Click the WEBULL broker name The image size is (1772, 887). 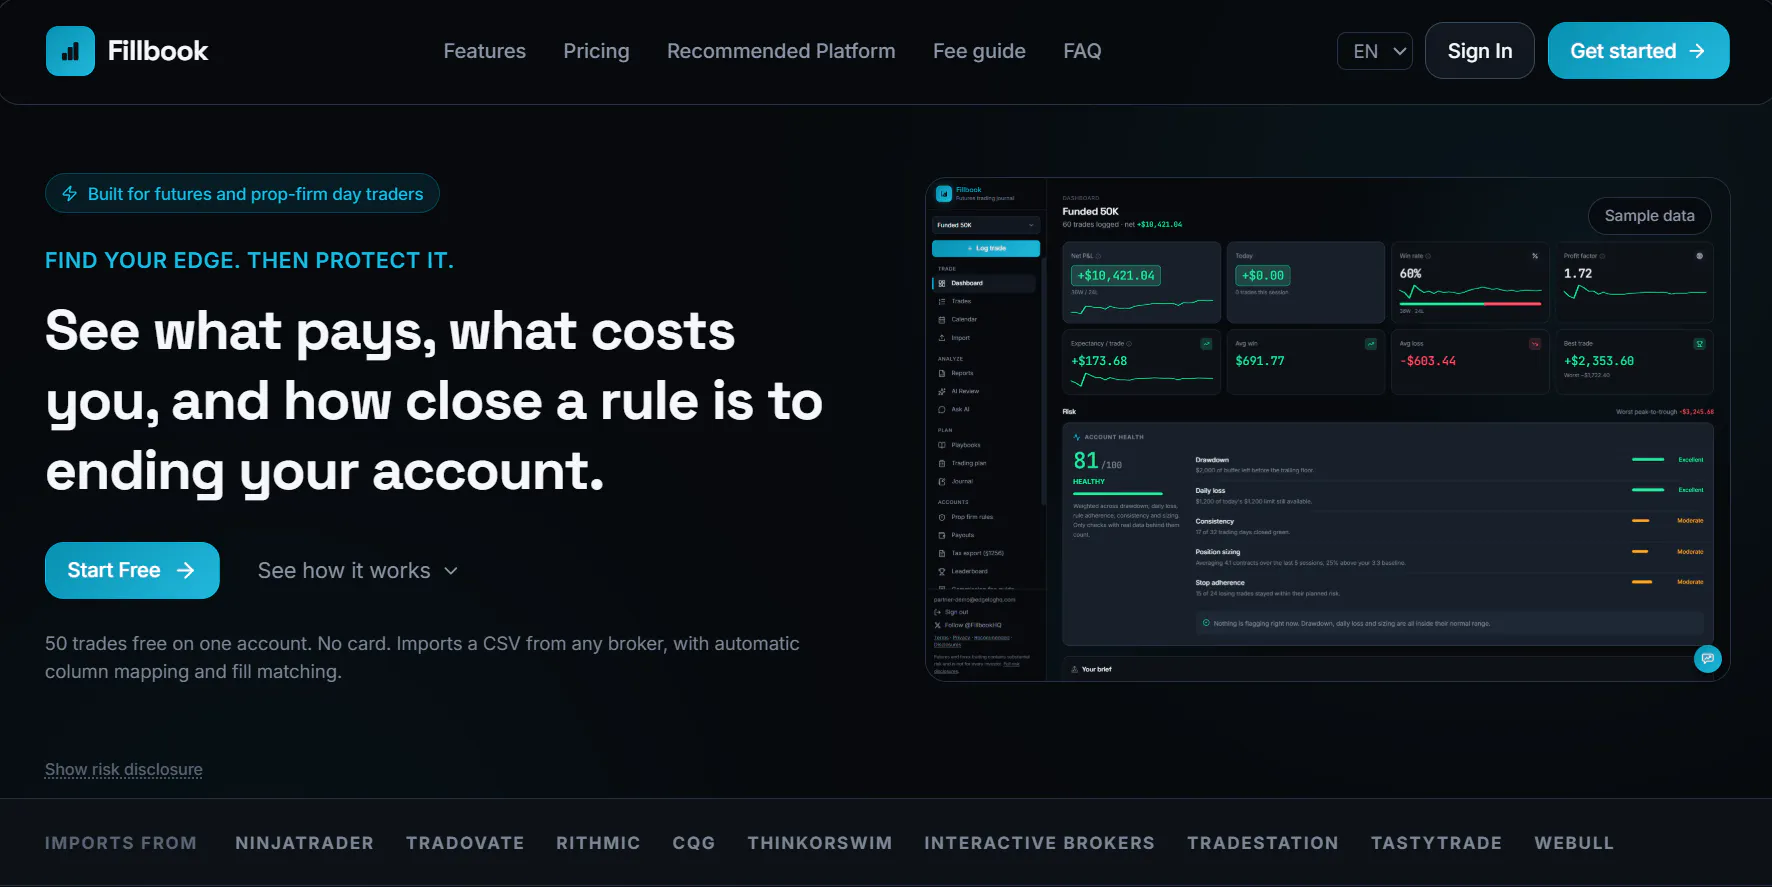coord(1574,843)
